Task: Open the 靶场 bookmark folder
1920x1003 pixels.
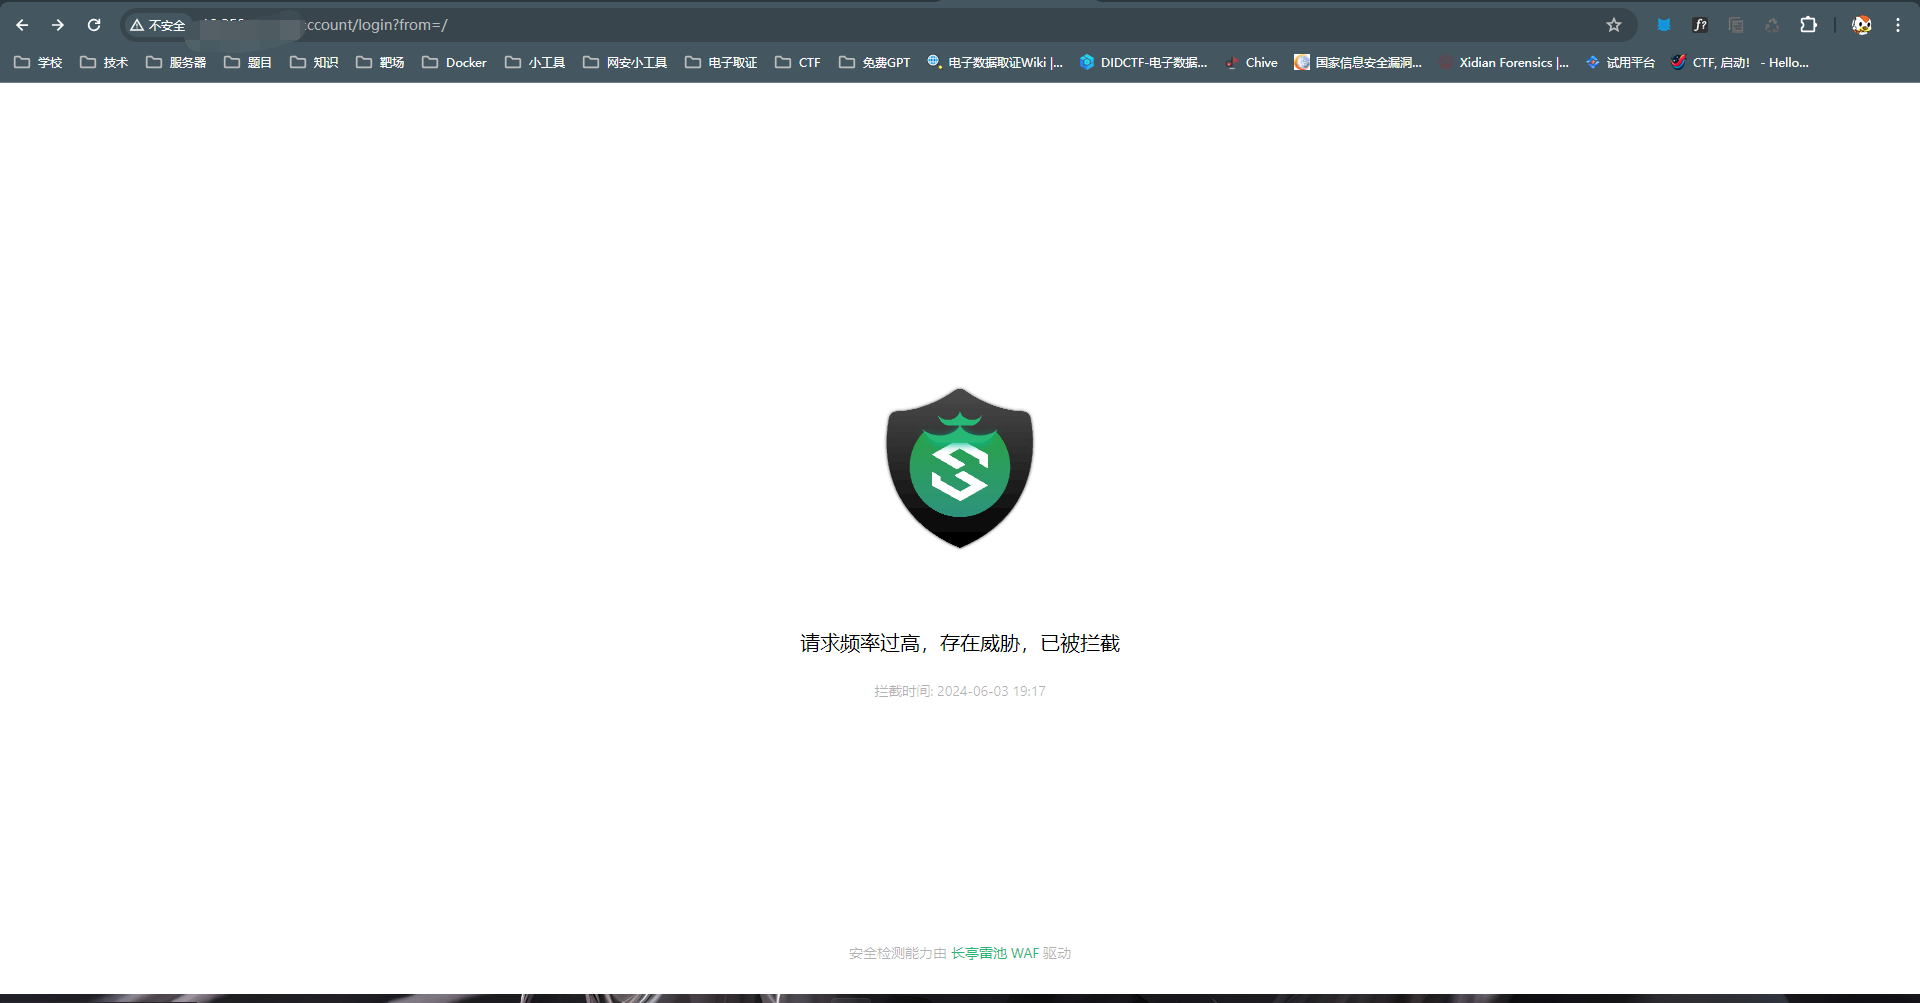Action: (x=380, y=62)
